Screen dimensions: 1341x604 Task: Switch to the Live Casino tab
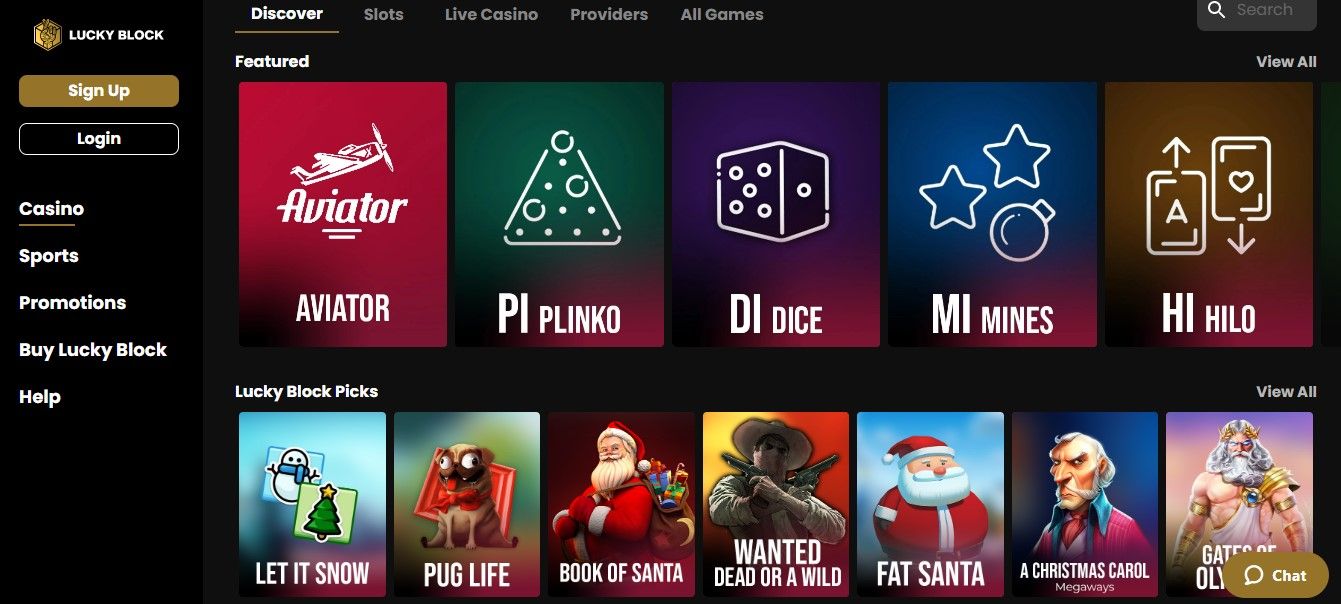491,14
